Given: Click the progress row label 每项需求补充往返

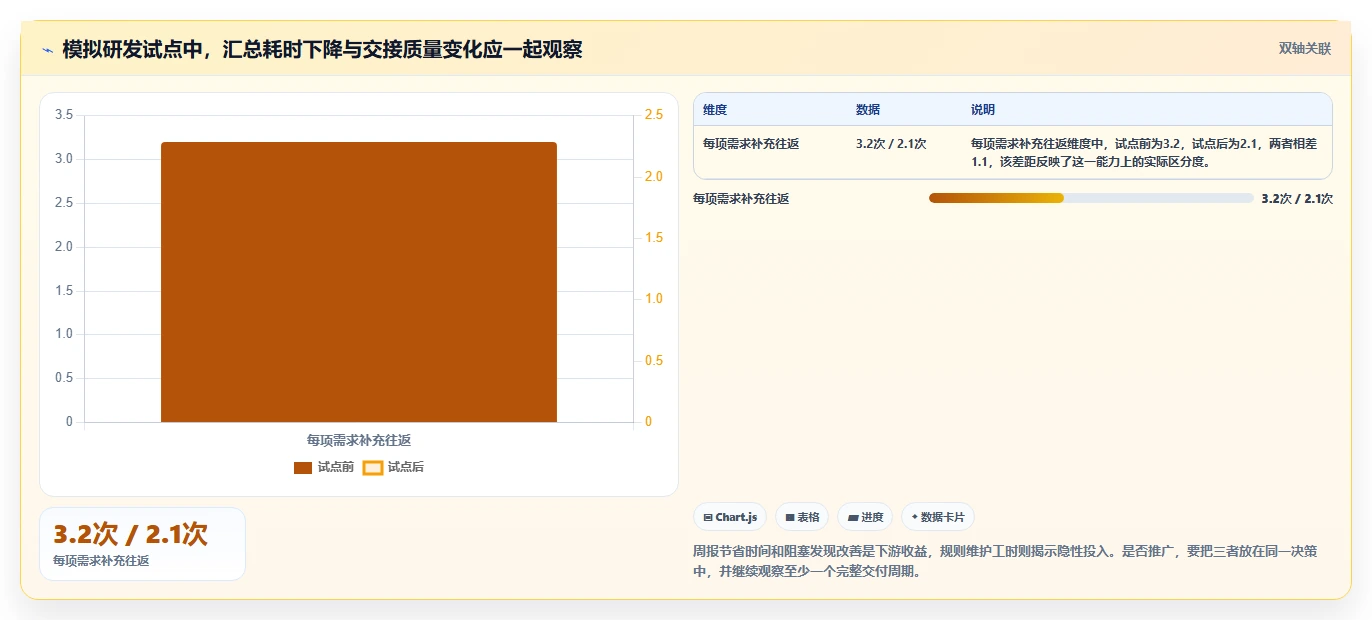Looking at the screenshot, I should (x=741, y=199).
